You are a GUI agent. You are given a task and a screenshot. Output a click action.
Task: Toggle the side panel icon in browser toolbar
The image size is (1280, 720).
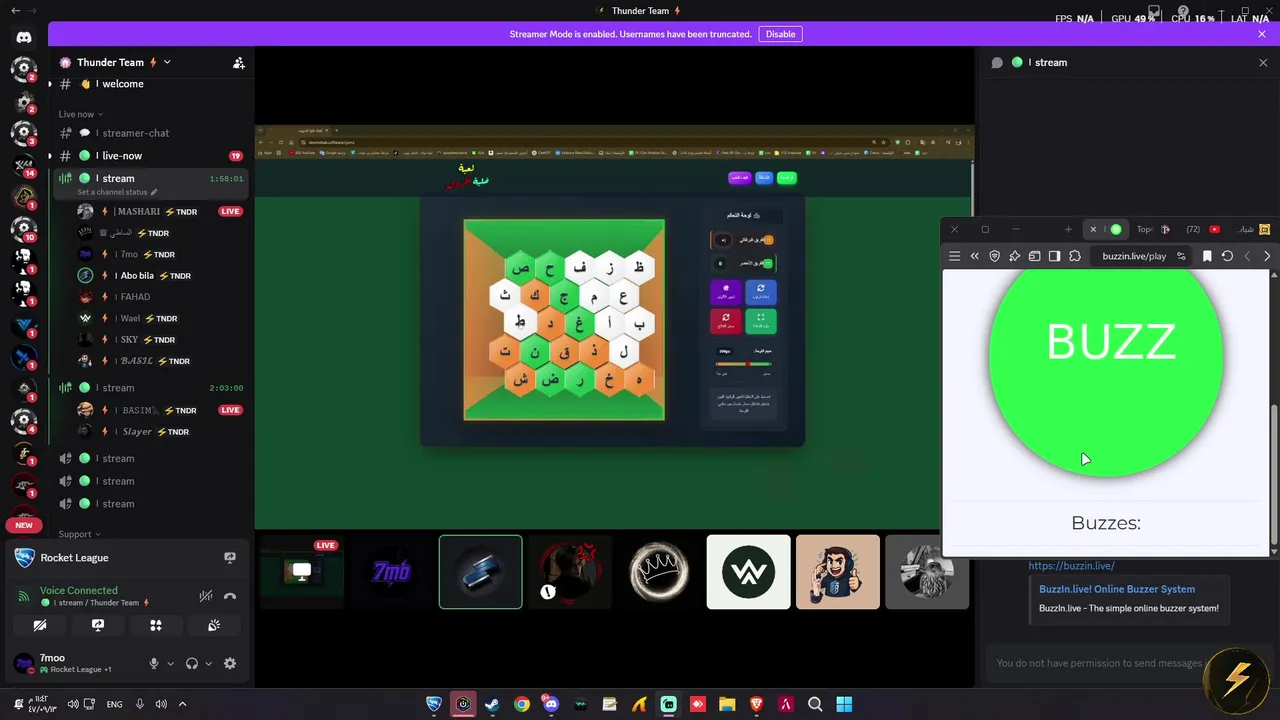pos(1055,256)
